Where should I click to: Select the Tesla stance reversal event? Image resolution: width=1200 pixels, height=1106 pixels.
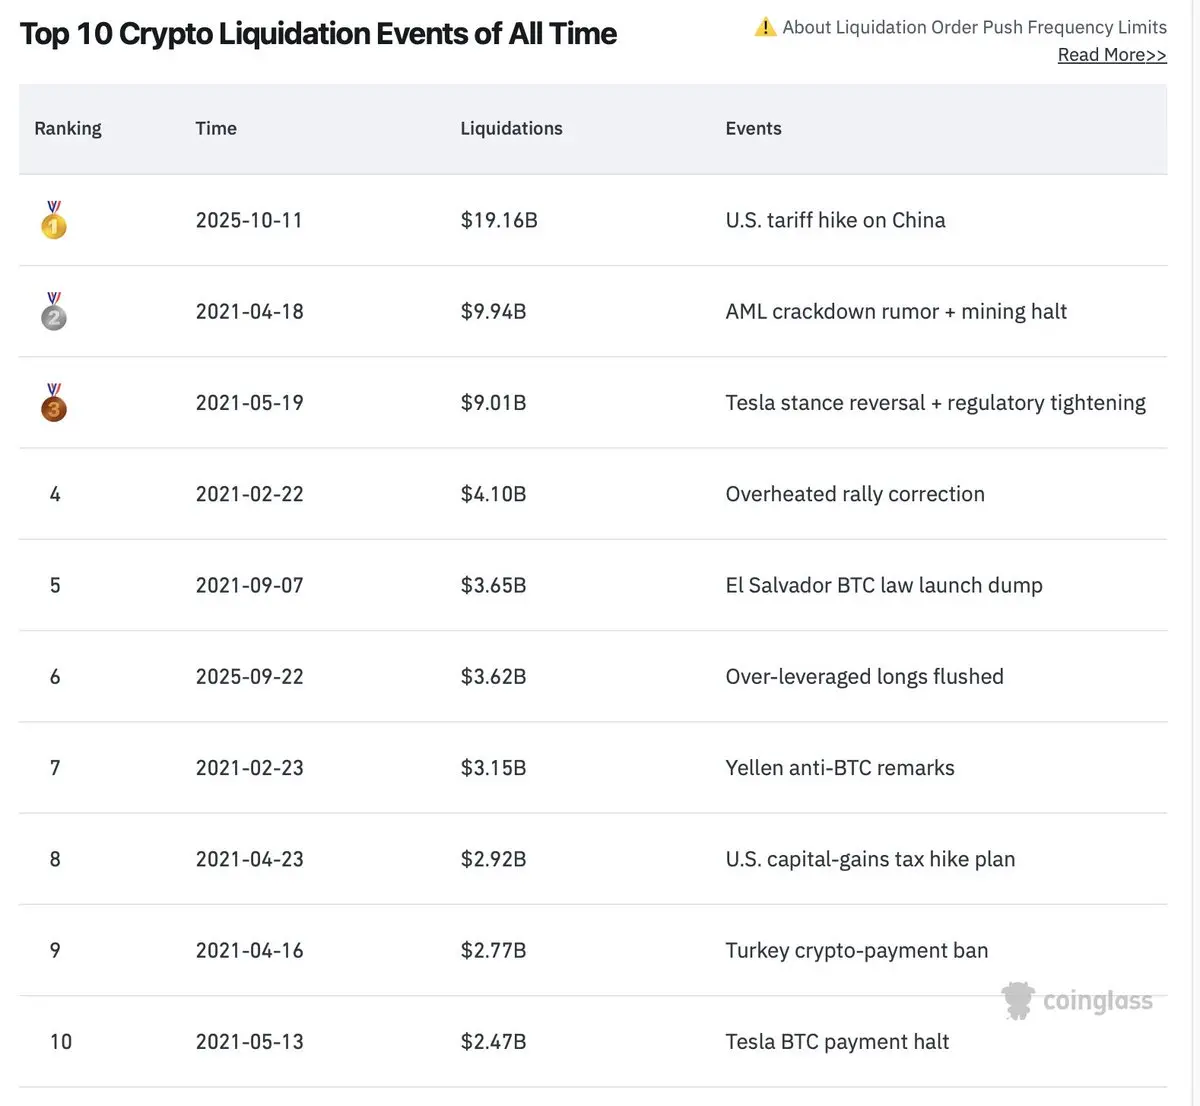[x=935, y=403]
